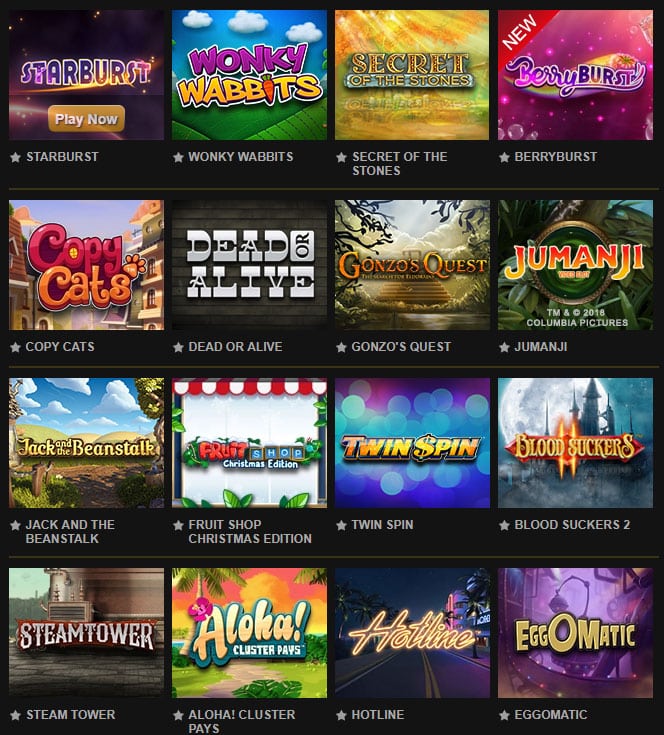Click the Play Now button on Starburst
The width and height of the screenshot is (664, 735).
86,119
